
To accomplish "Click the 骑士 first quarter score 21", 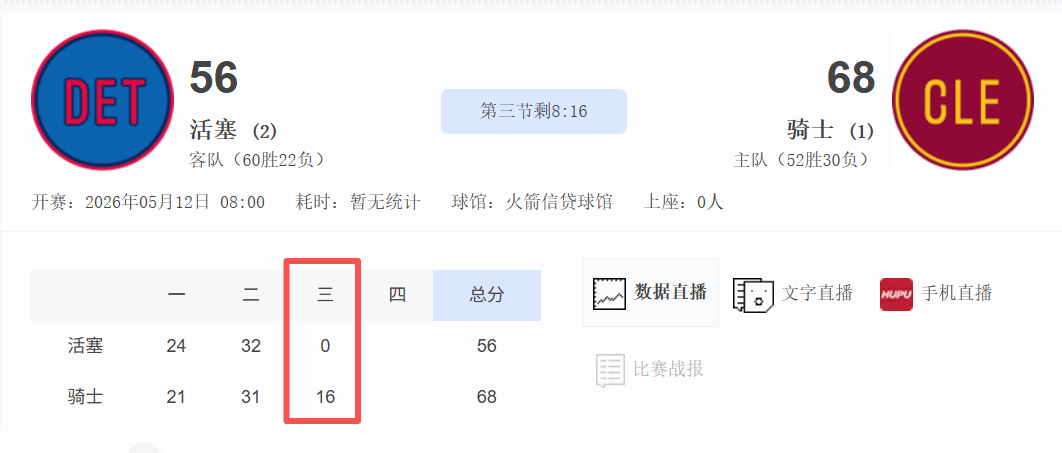I will [176, 397].
